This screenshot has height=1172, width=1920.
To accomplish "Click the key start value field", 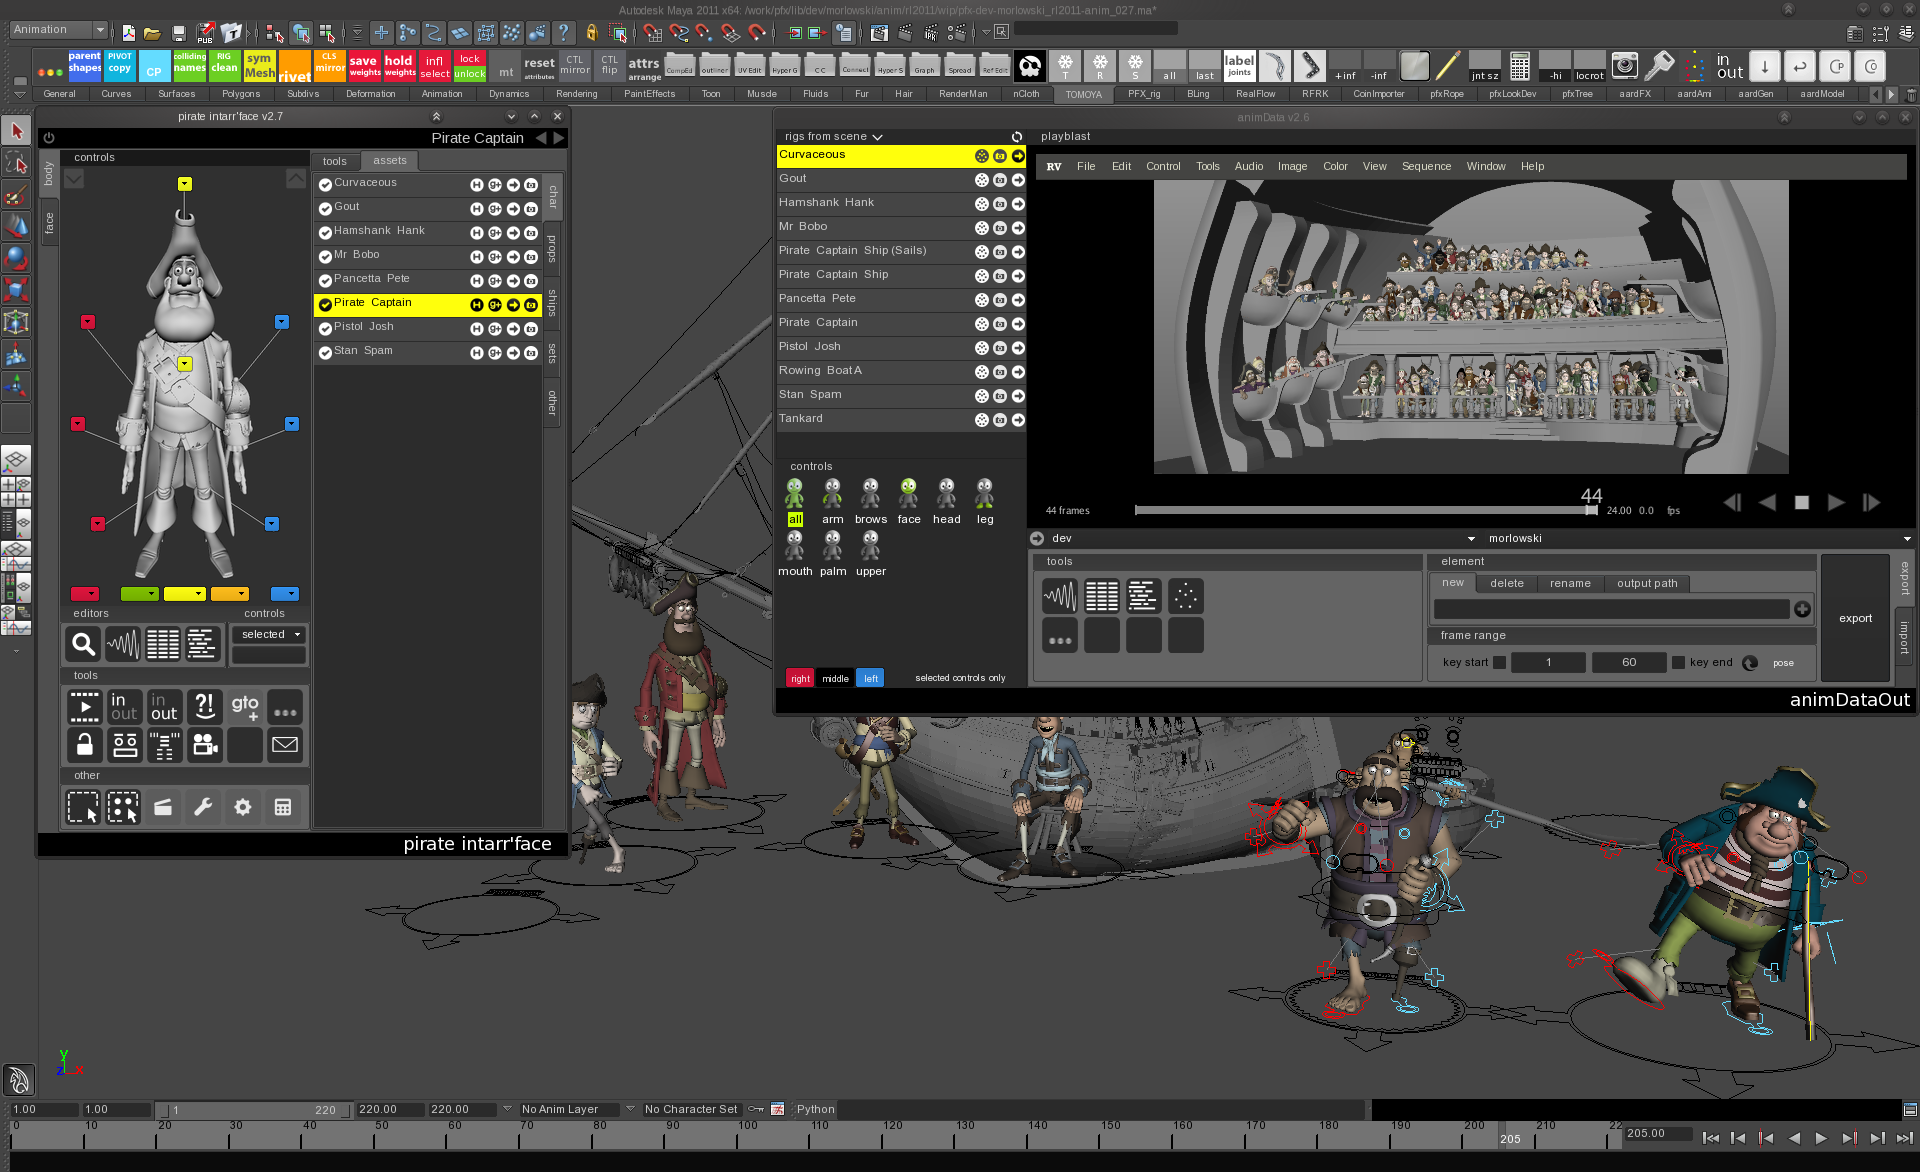I will (x=1548, y=662).
